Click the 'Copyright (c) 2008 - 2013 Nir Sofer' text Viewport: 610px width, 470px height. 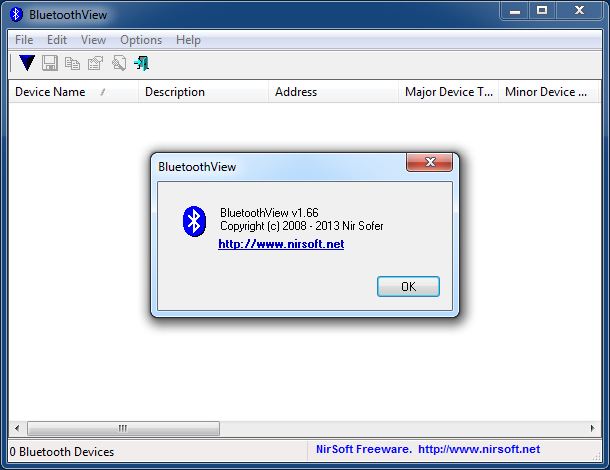coord(301,226)
